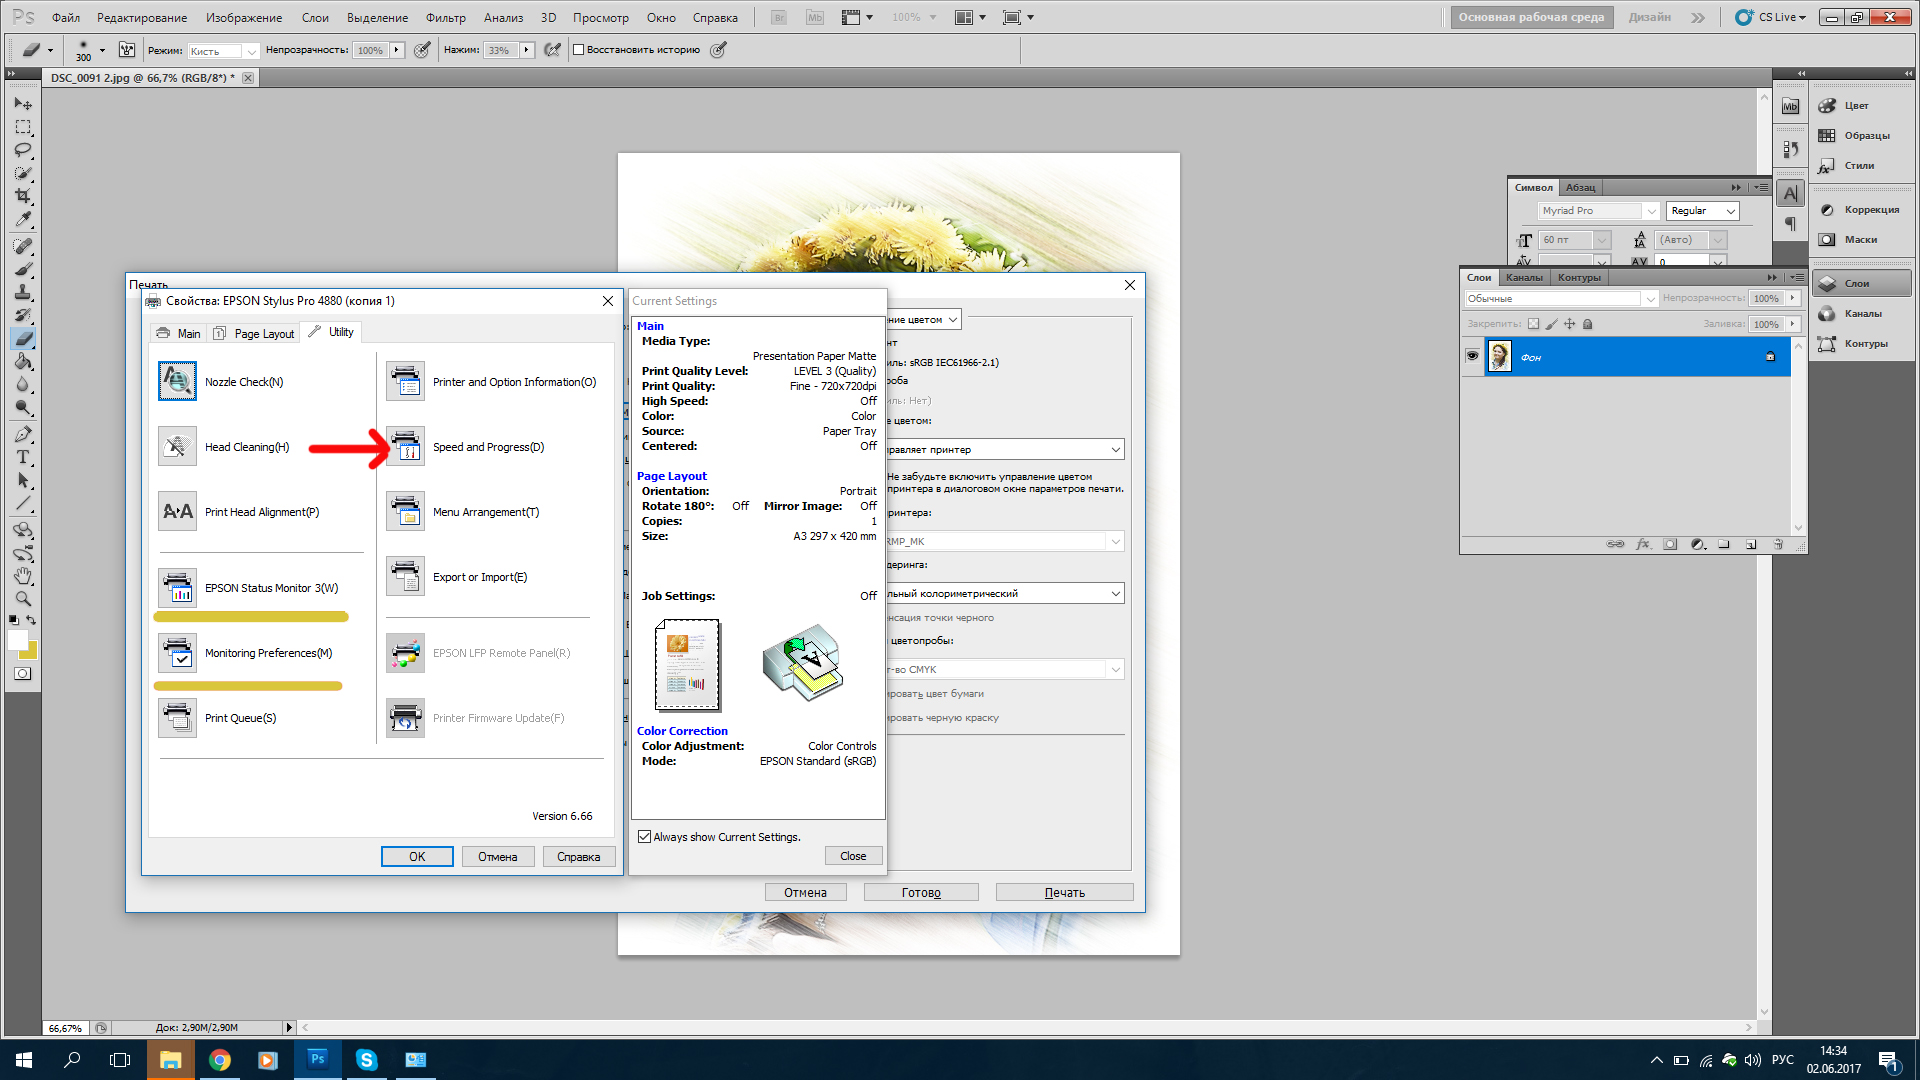Click the layer opacity 100% field
The height and width of the screenshot is (1080, 1920).
(x=1766, y=299)
